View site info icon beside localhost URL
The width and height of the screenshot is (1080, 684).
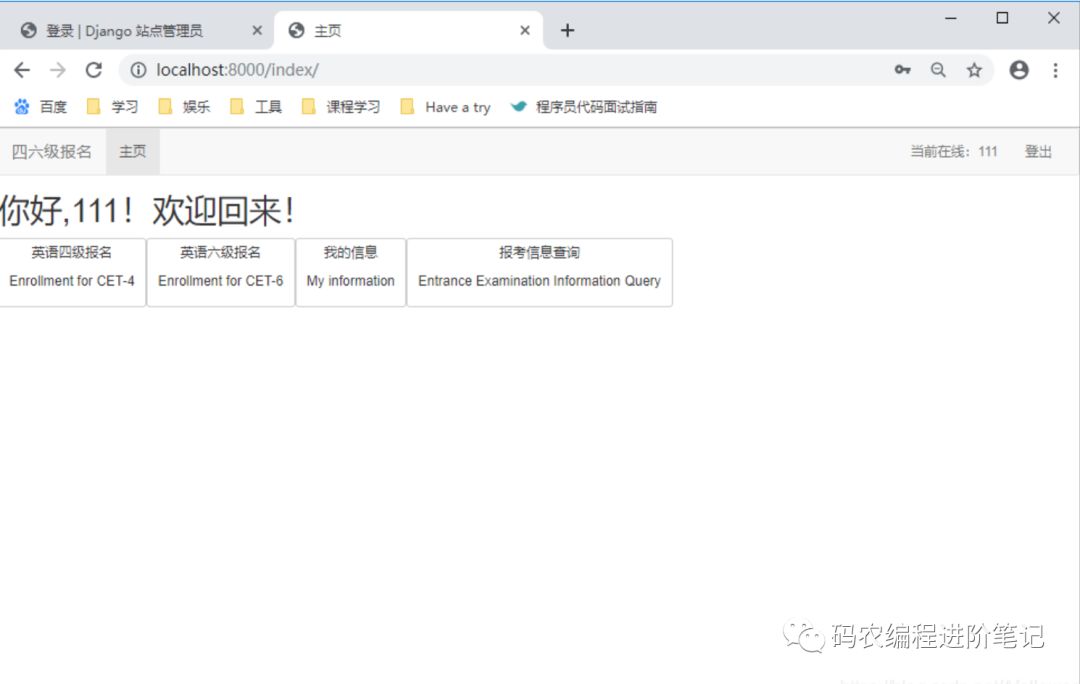[x=138, y=70]
